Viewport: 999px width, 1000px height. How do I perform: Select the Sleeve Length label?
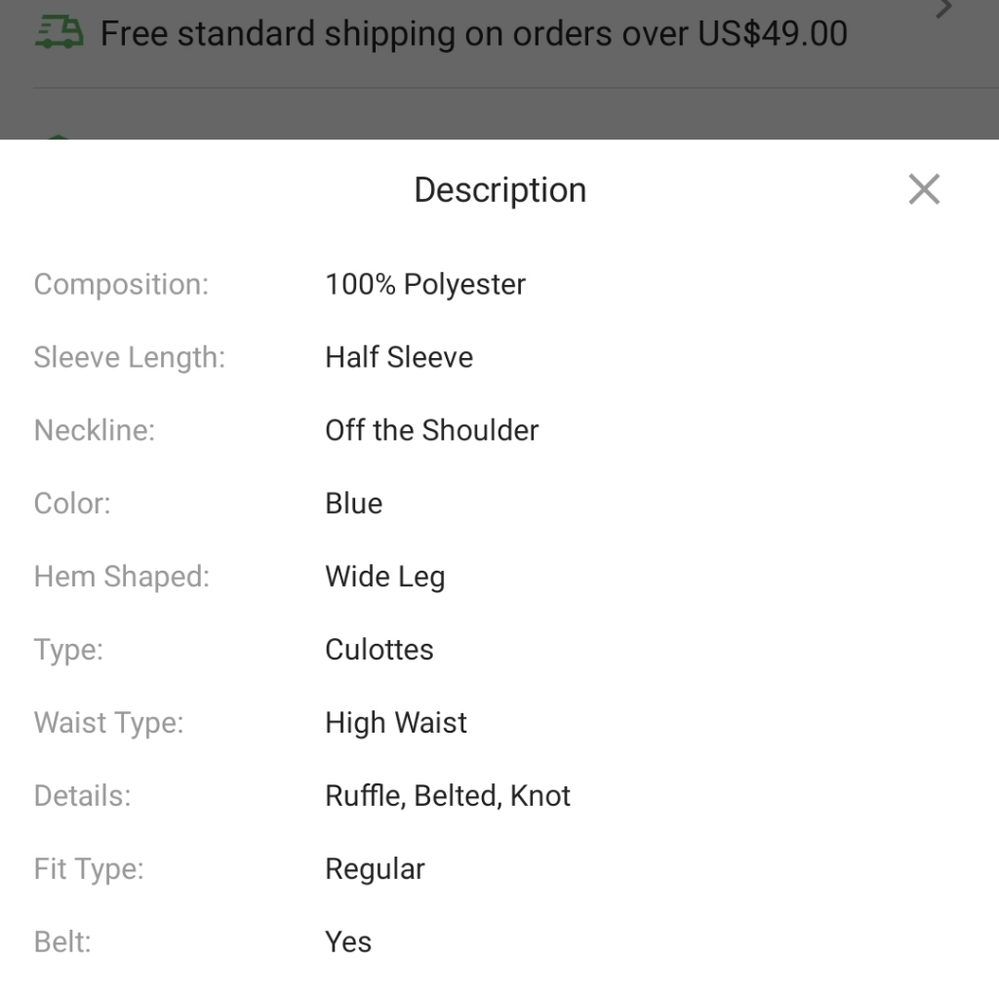(129, 357)
